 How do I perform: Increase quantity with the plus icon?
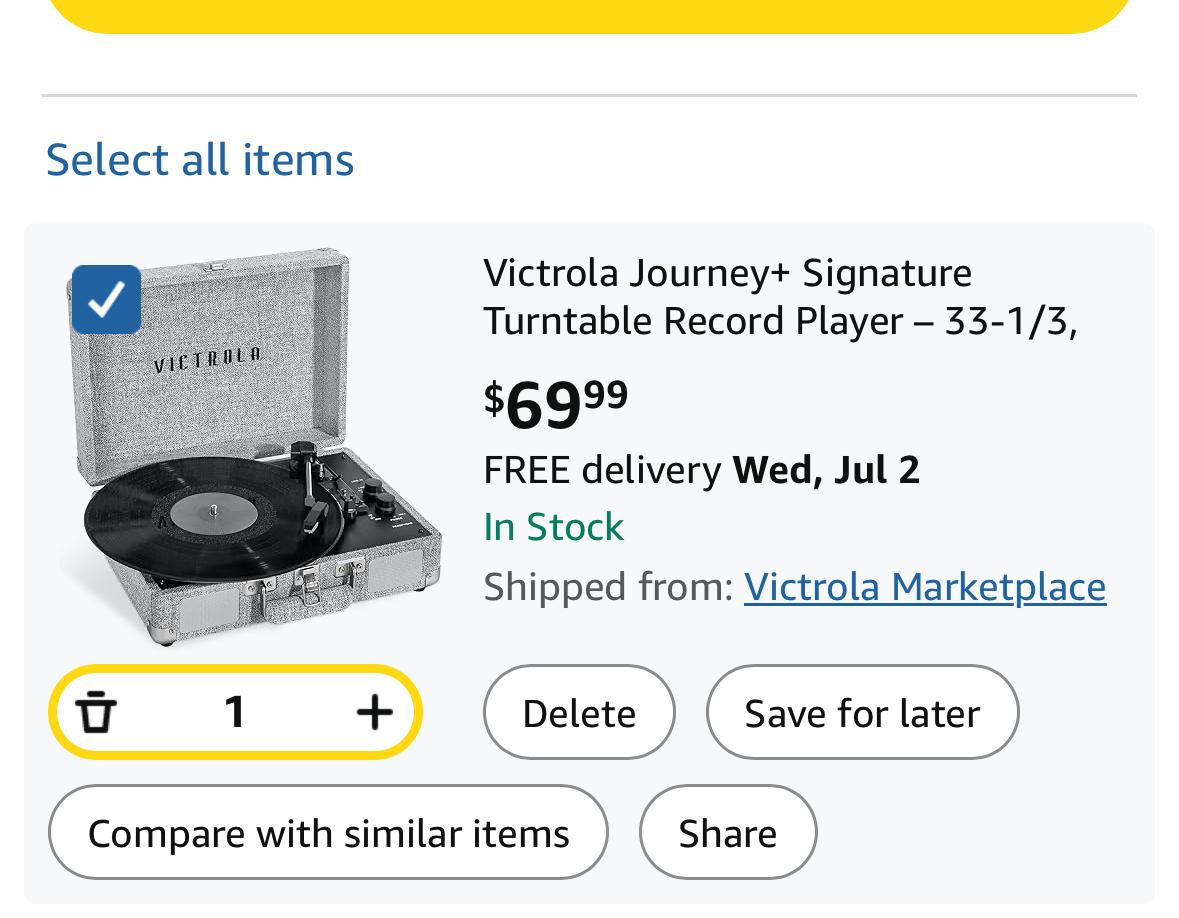click(x=374, y=712)
